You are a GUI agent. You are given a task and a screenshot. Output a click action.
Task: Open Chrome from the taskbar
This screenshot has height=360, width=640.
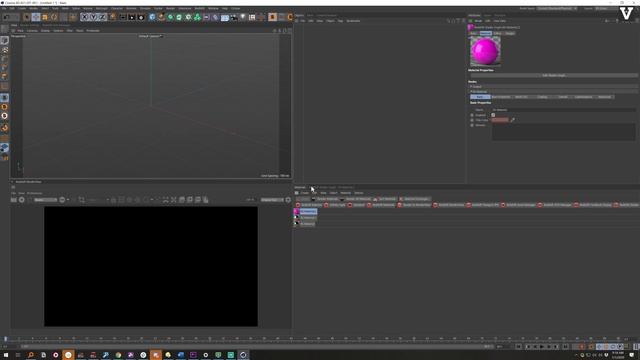click(118, 355)
